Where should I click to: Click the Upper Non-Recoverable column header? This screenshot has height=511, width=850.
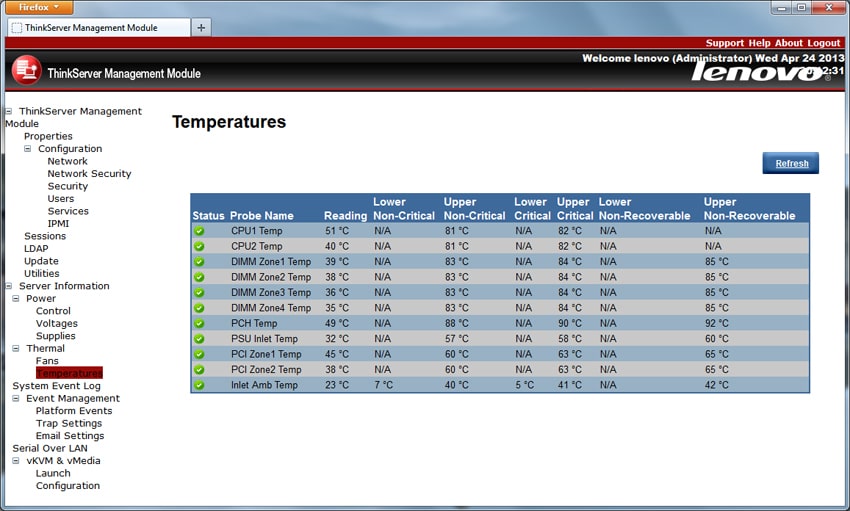(x=749, y=209)
